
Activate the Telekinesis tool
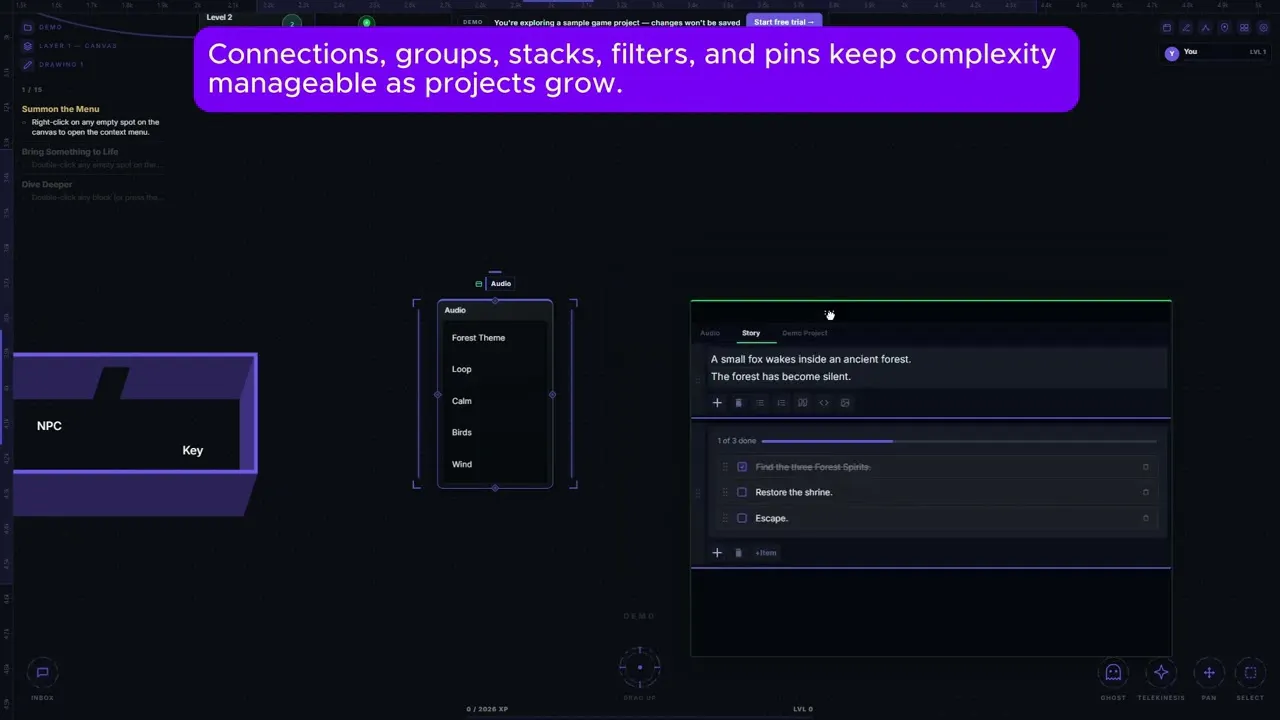click(1161, 673)
